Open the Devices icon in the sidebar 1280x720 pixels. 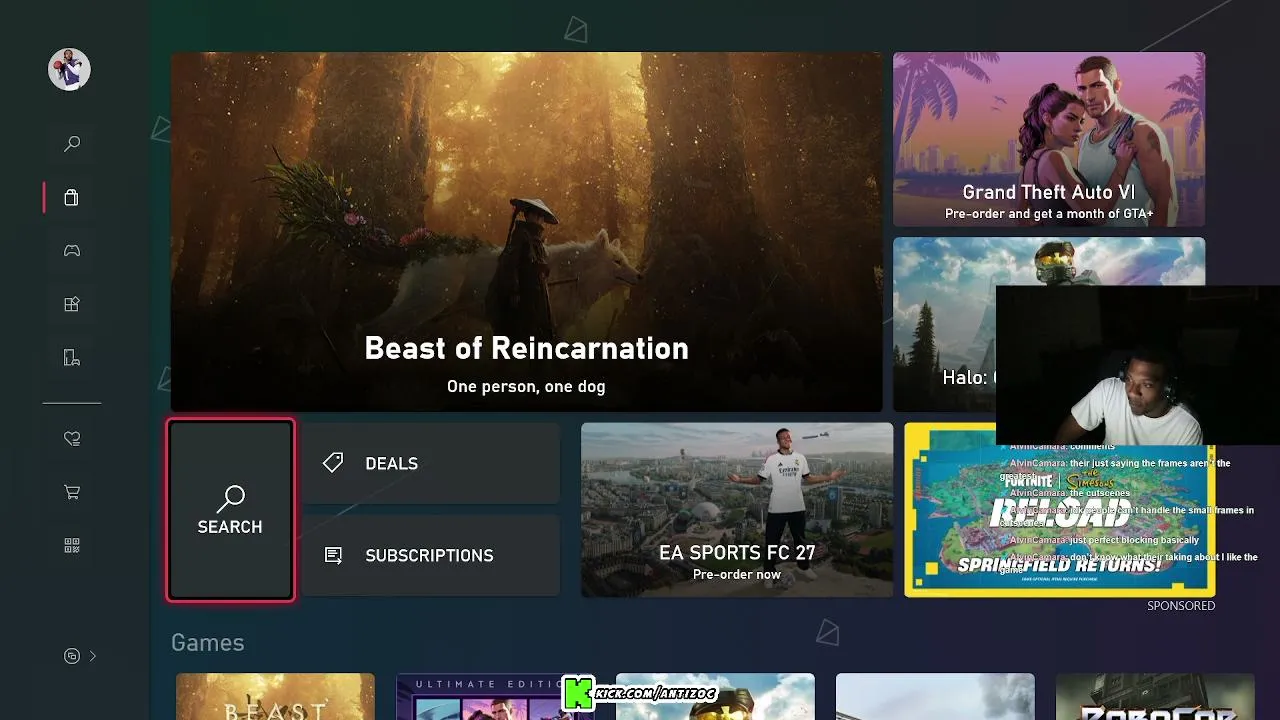(72, 357)
